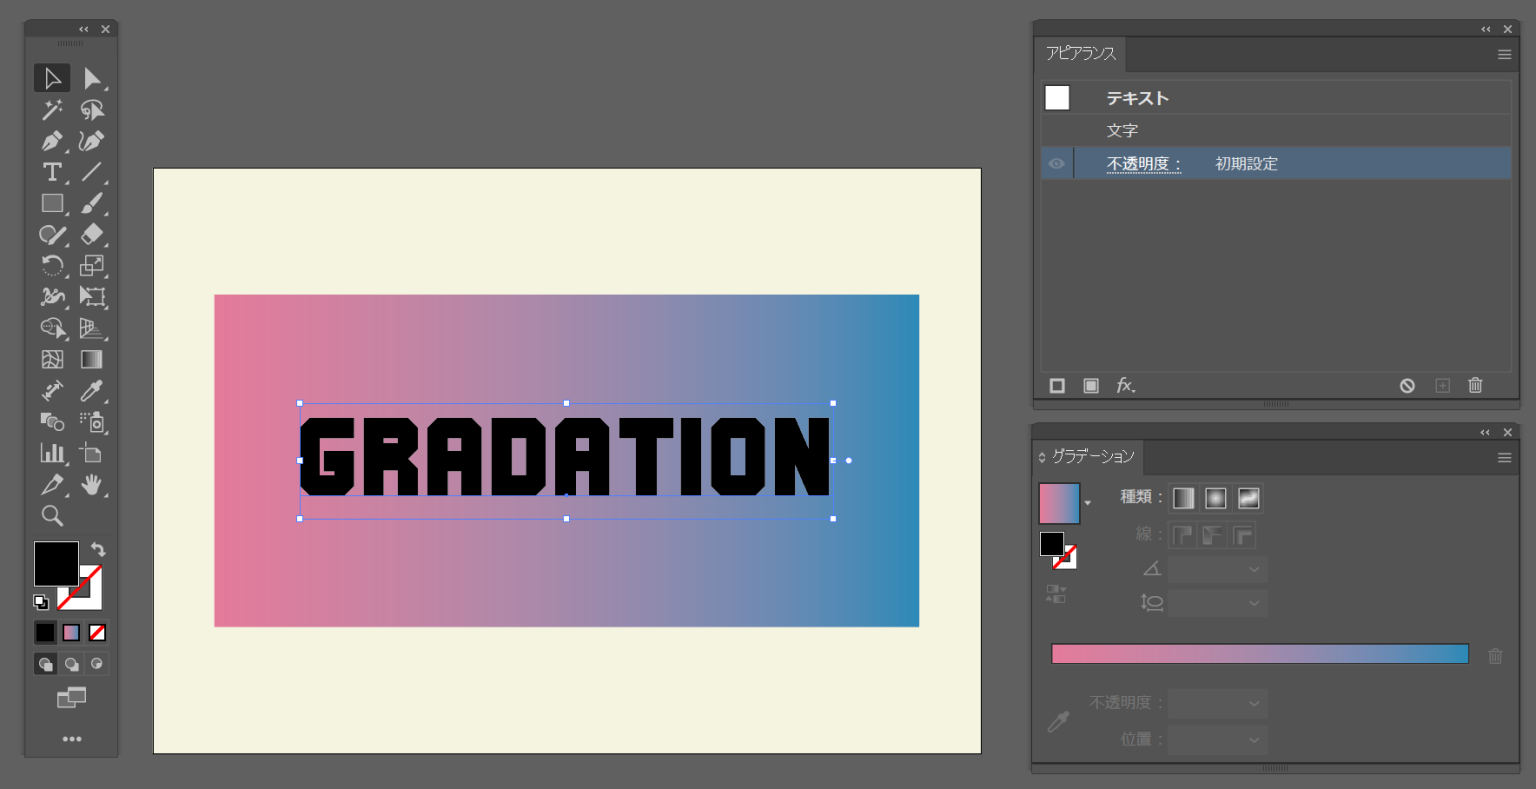The height and width of the screenshot is (789, 1536).
Task: Activate the Hand tool
Action: pyautogui.click(x=92, y=485)
